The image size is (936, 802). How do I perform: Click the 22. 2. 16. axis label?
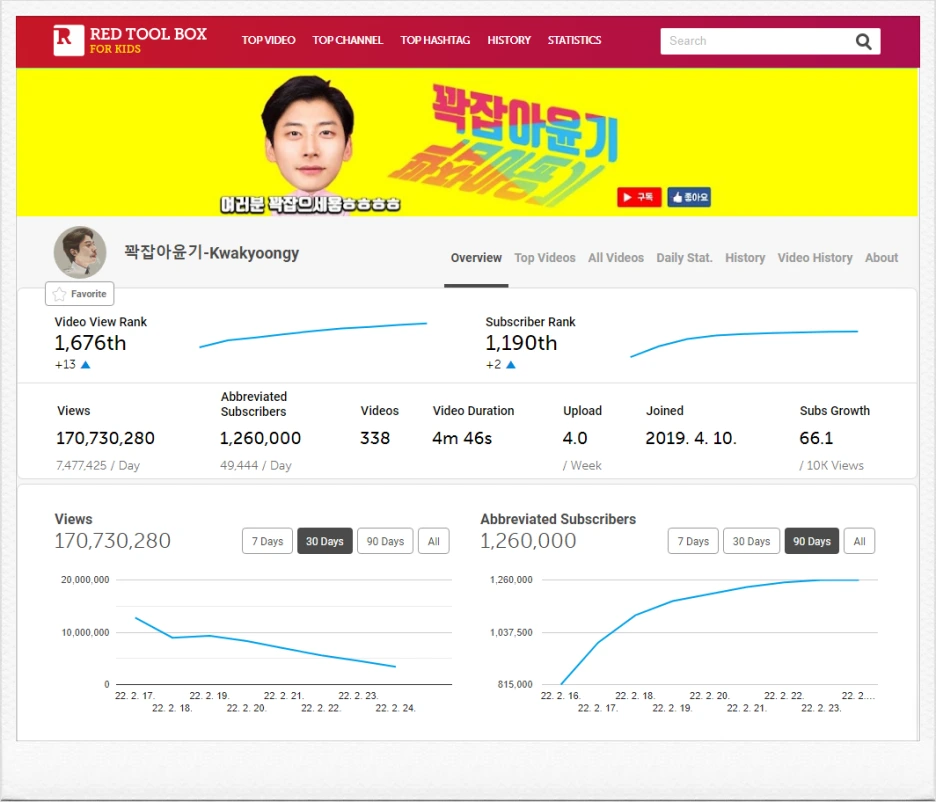click(560, 695)
